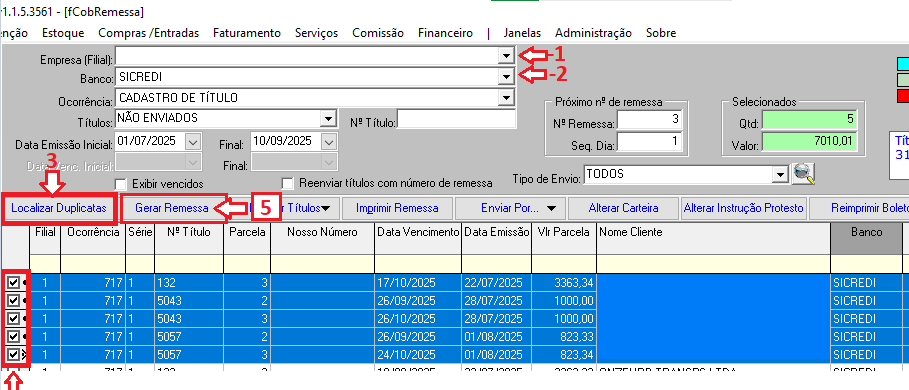The height and width of the screenshot is (390, 909).
Task: Open Data Emissão Inicial date picker
Action: point(193,141)
